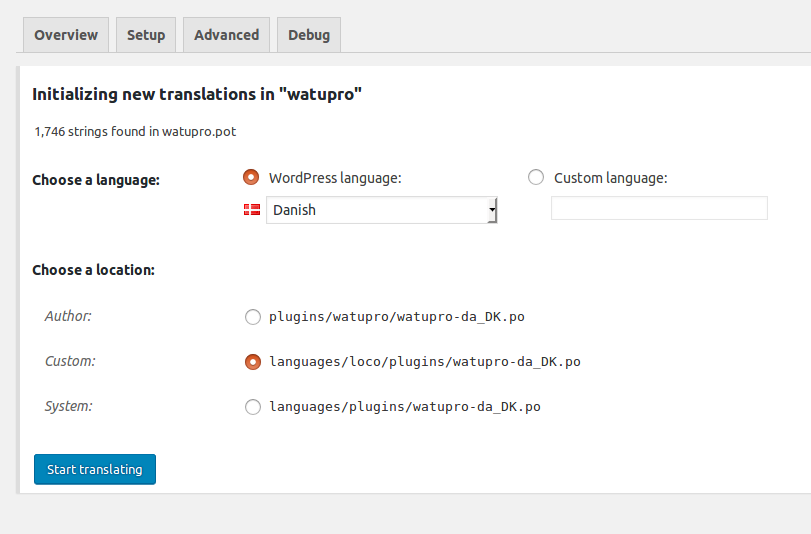Go to the Advanced tab
The height and width of the screenshot is (534, 811).
227,35
